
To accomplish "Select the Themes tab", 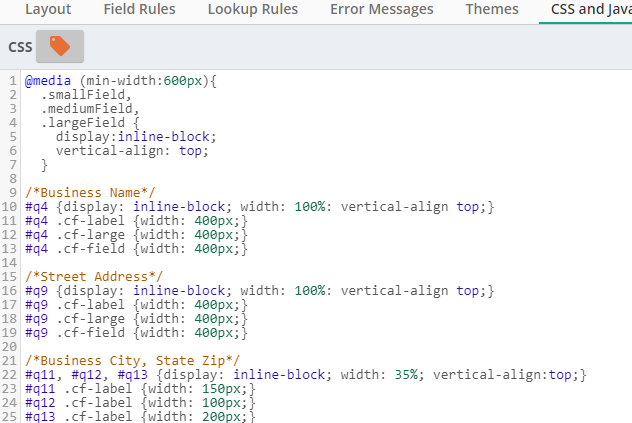I will click(x=492, y=9).
